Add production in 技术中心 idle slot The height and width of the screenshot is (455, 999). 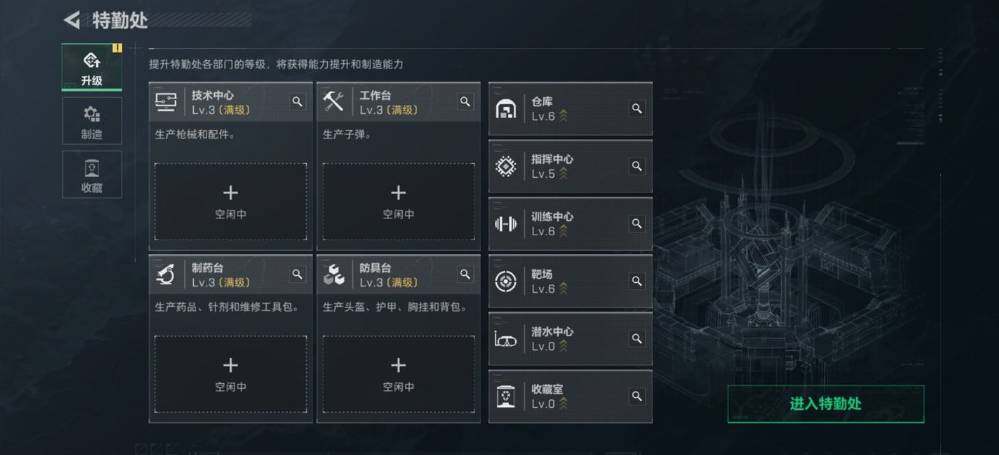pos(231,201)
